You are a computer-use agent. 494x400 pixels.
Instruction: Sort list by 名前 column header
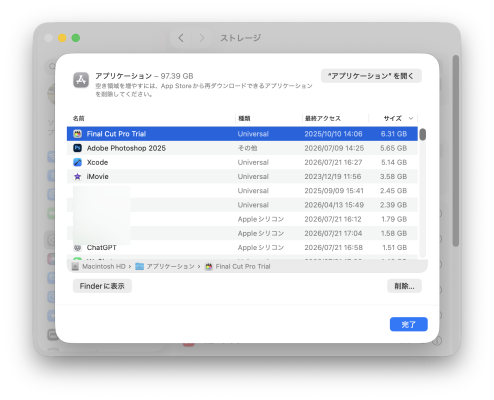79,118
